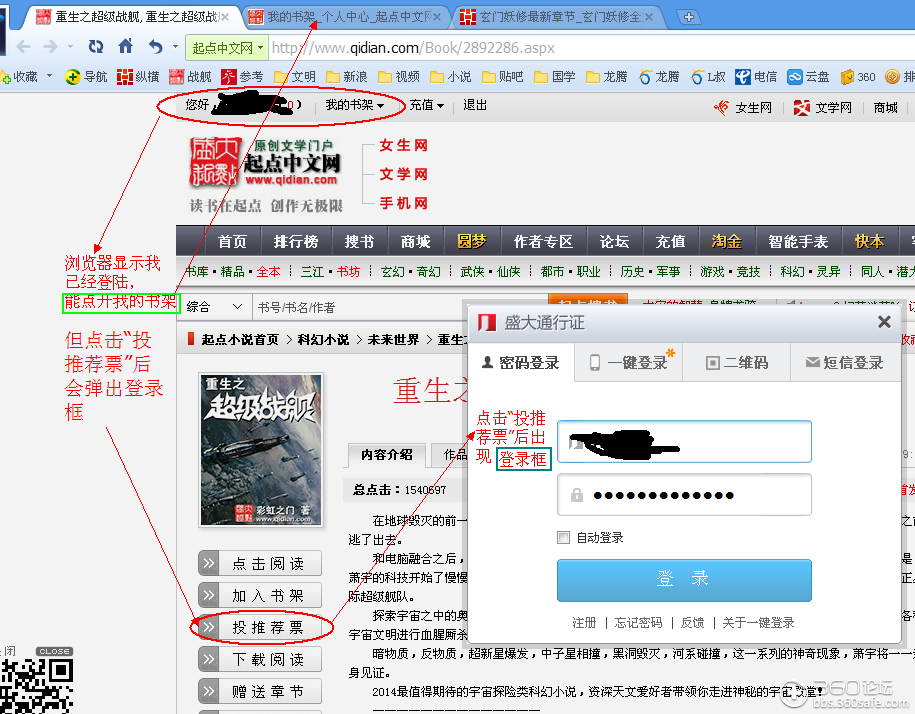Click the address bar URL field
Screen dimensions: 915x714
[x=589, y=48]
